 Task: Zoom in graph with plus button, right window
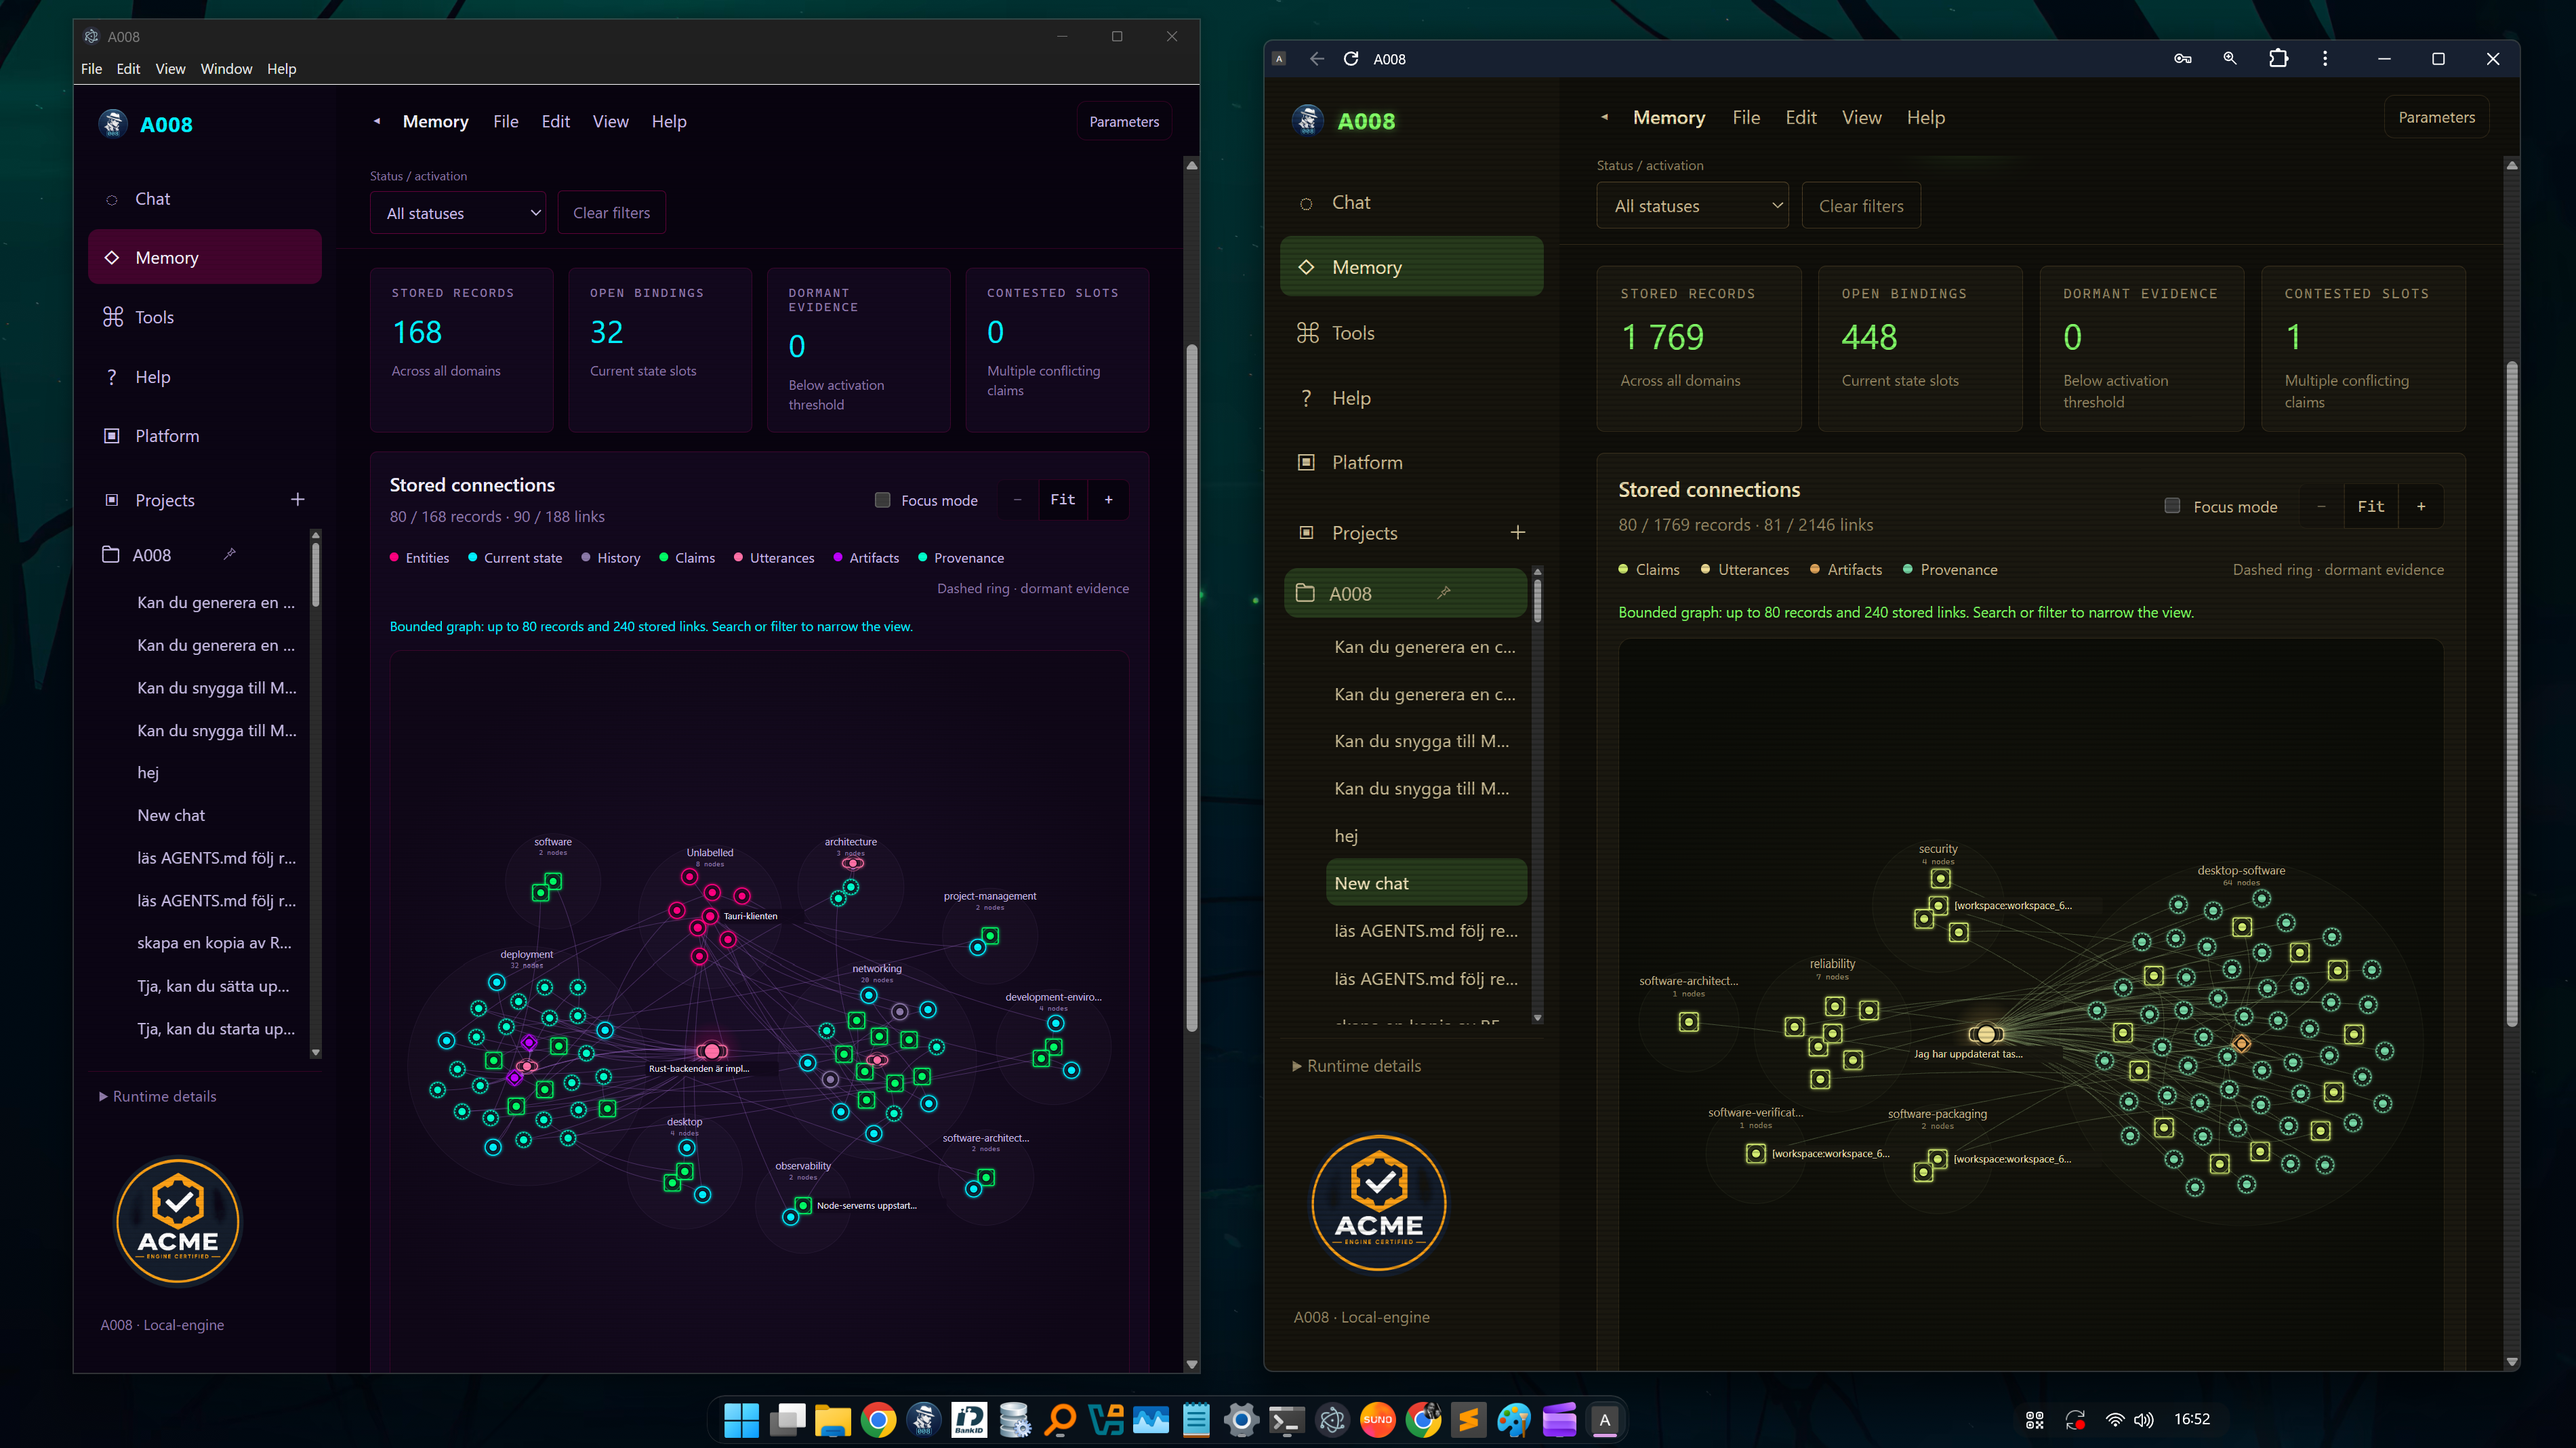click(x=2420, y=506)
